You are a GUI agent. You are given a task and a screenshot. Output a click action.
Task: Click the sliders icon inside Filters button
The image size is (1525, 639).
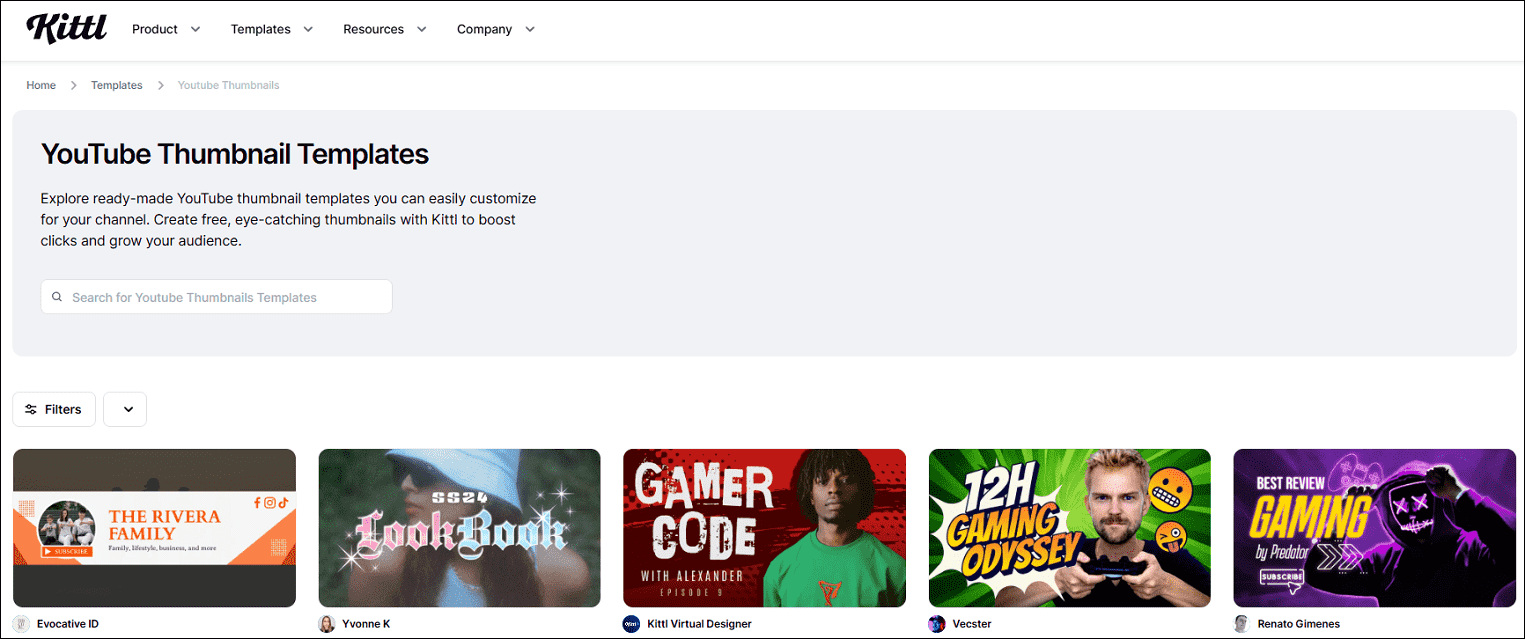(33, 409)
